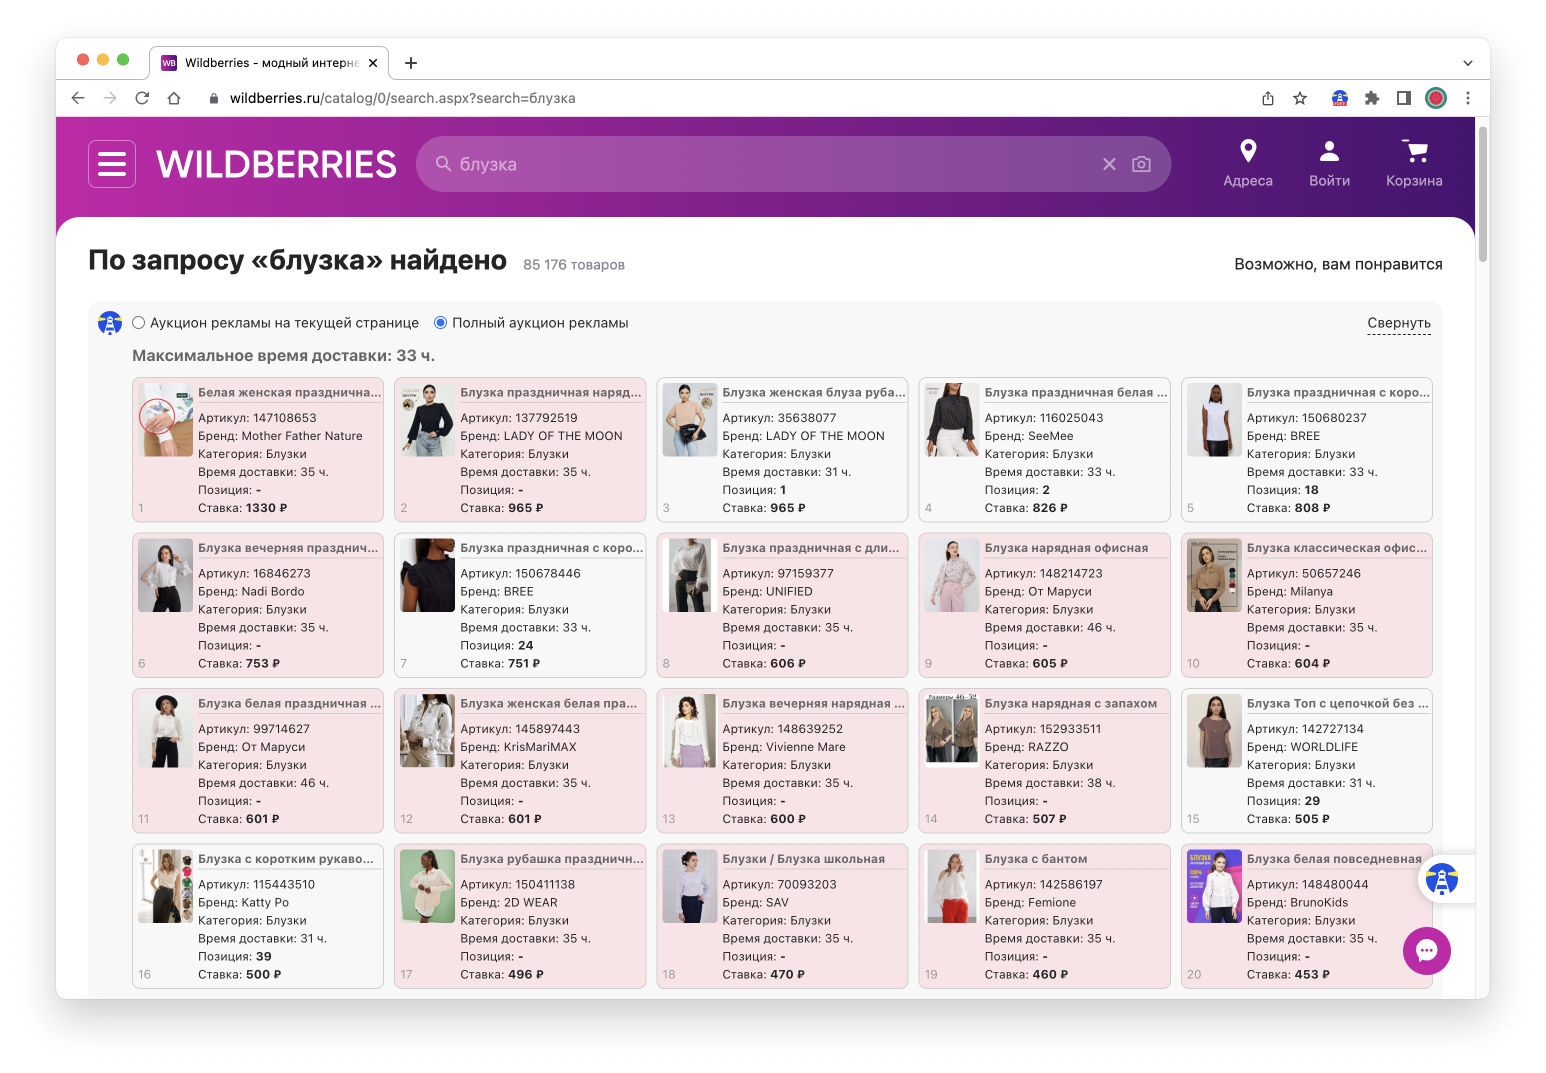Open thumbnail of 2D WEAR shirt
Image resolution: width=1546 pixels, height=1073 pixels.
pos(428,886)
